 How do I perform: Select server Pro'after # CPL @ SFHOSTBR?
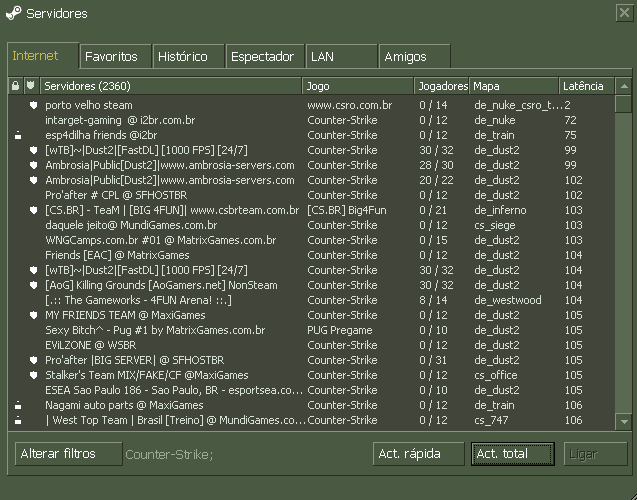point(311,195)
